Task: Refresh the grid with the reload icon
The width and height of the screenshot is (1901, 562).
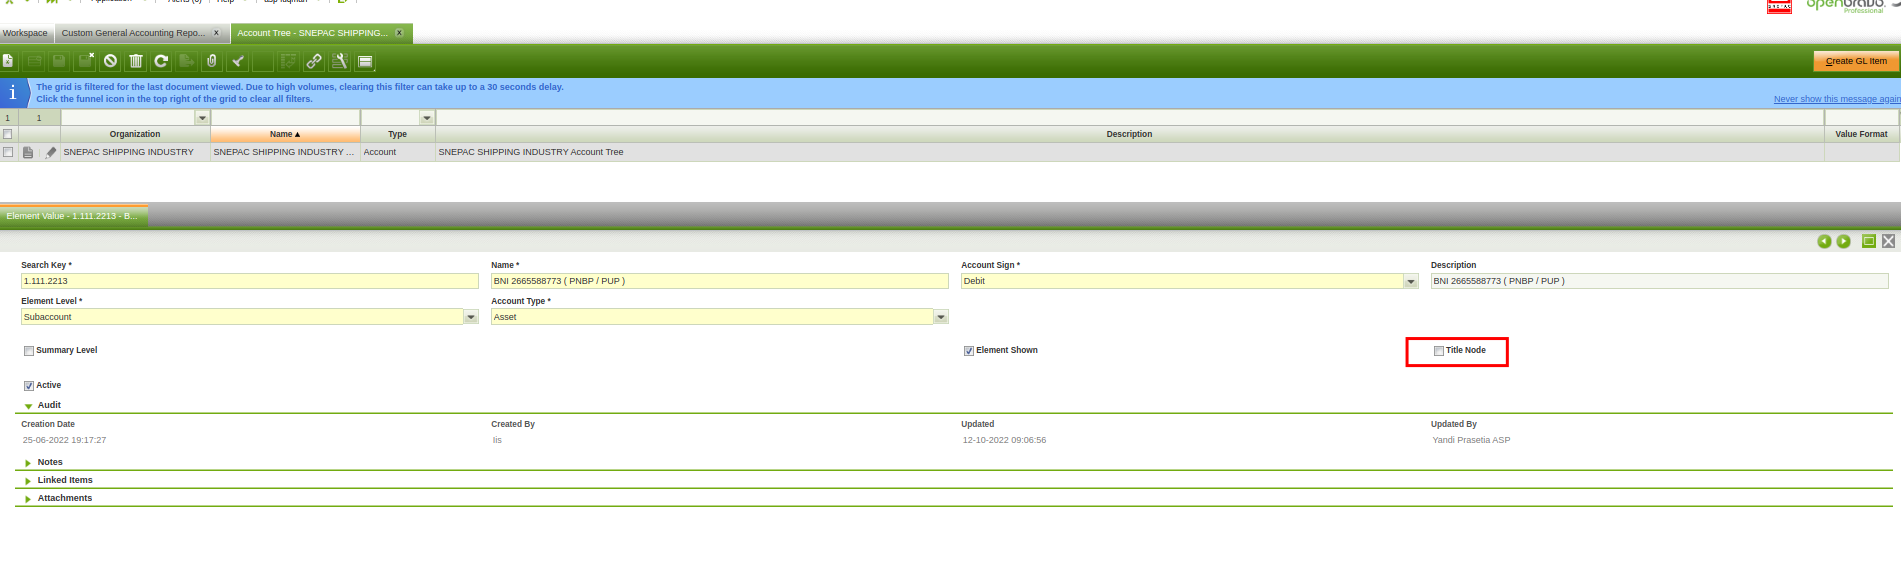Action: point(161,61)
